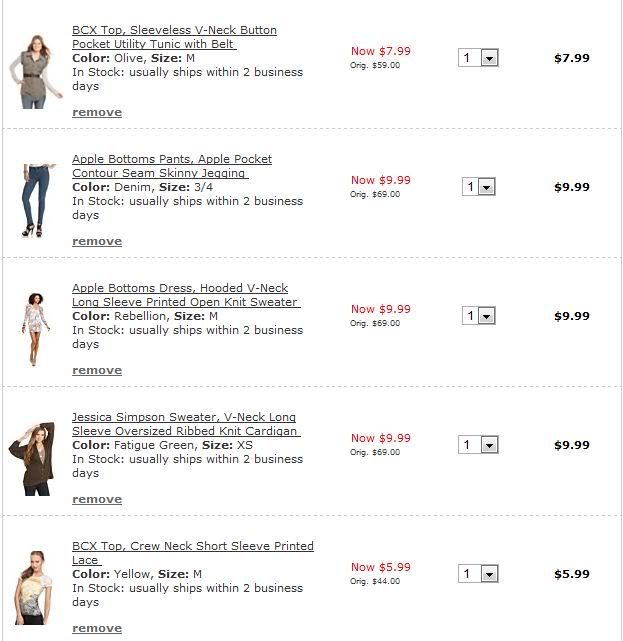
Task: Remove the BCX Utility Tunic from cart
Action: [97, 112]
